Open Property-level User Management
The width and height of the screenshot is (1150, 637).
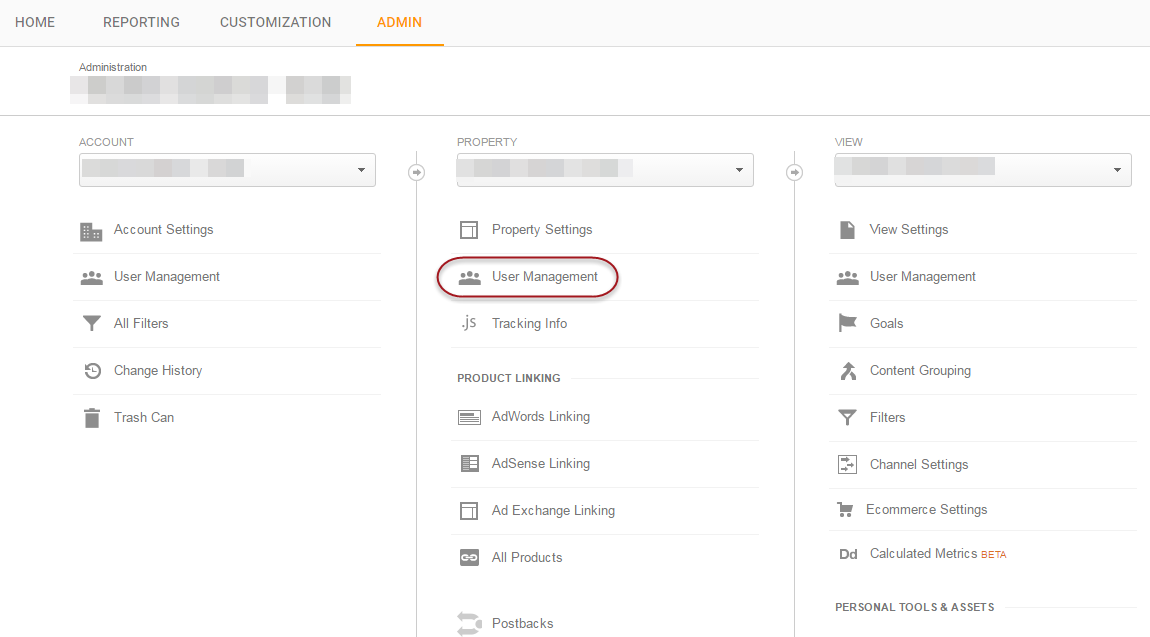tap(544, 277)
